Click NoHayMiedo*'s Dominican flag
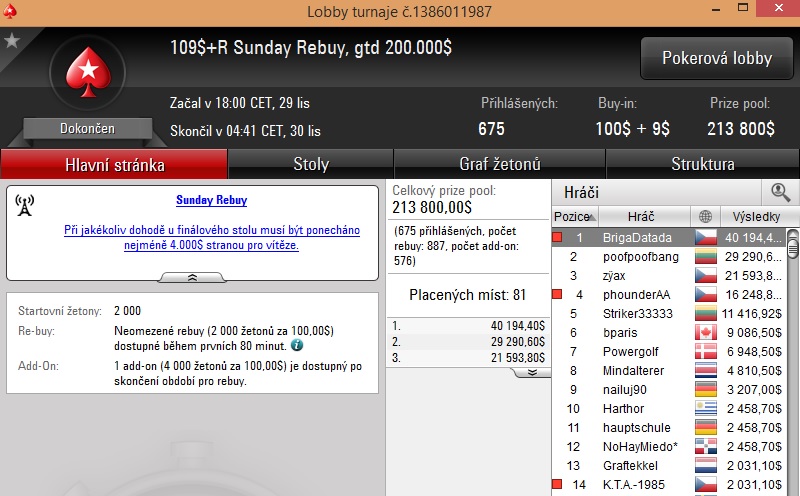 pos(706,447)
